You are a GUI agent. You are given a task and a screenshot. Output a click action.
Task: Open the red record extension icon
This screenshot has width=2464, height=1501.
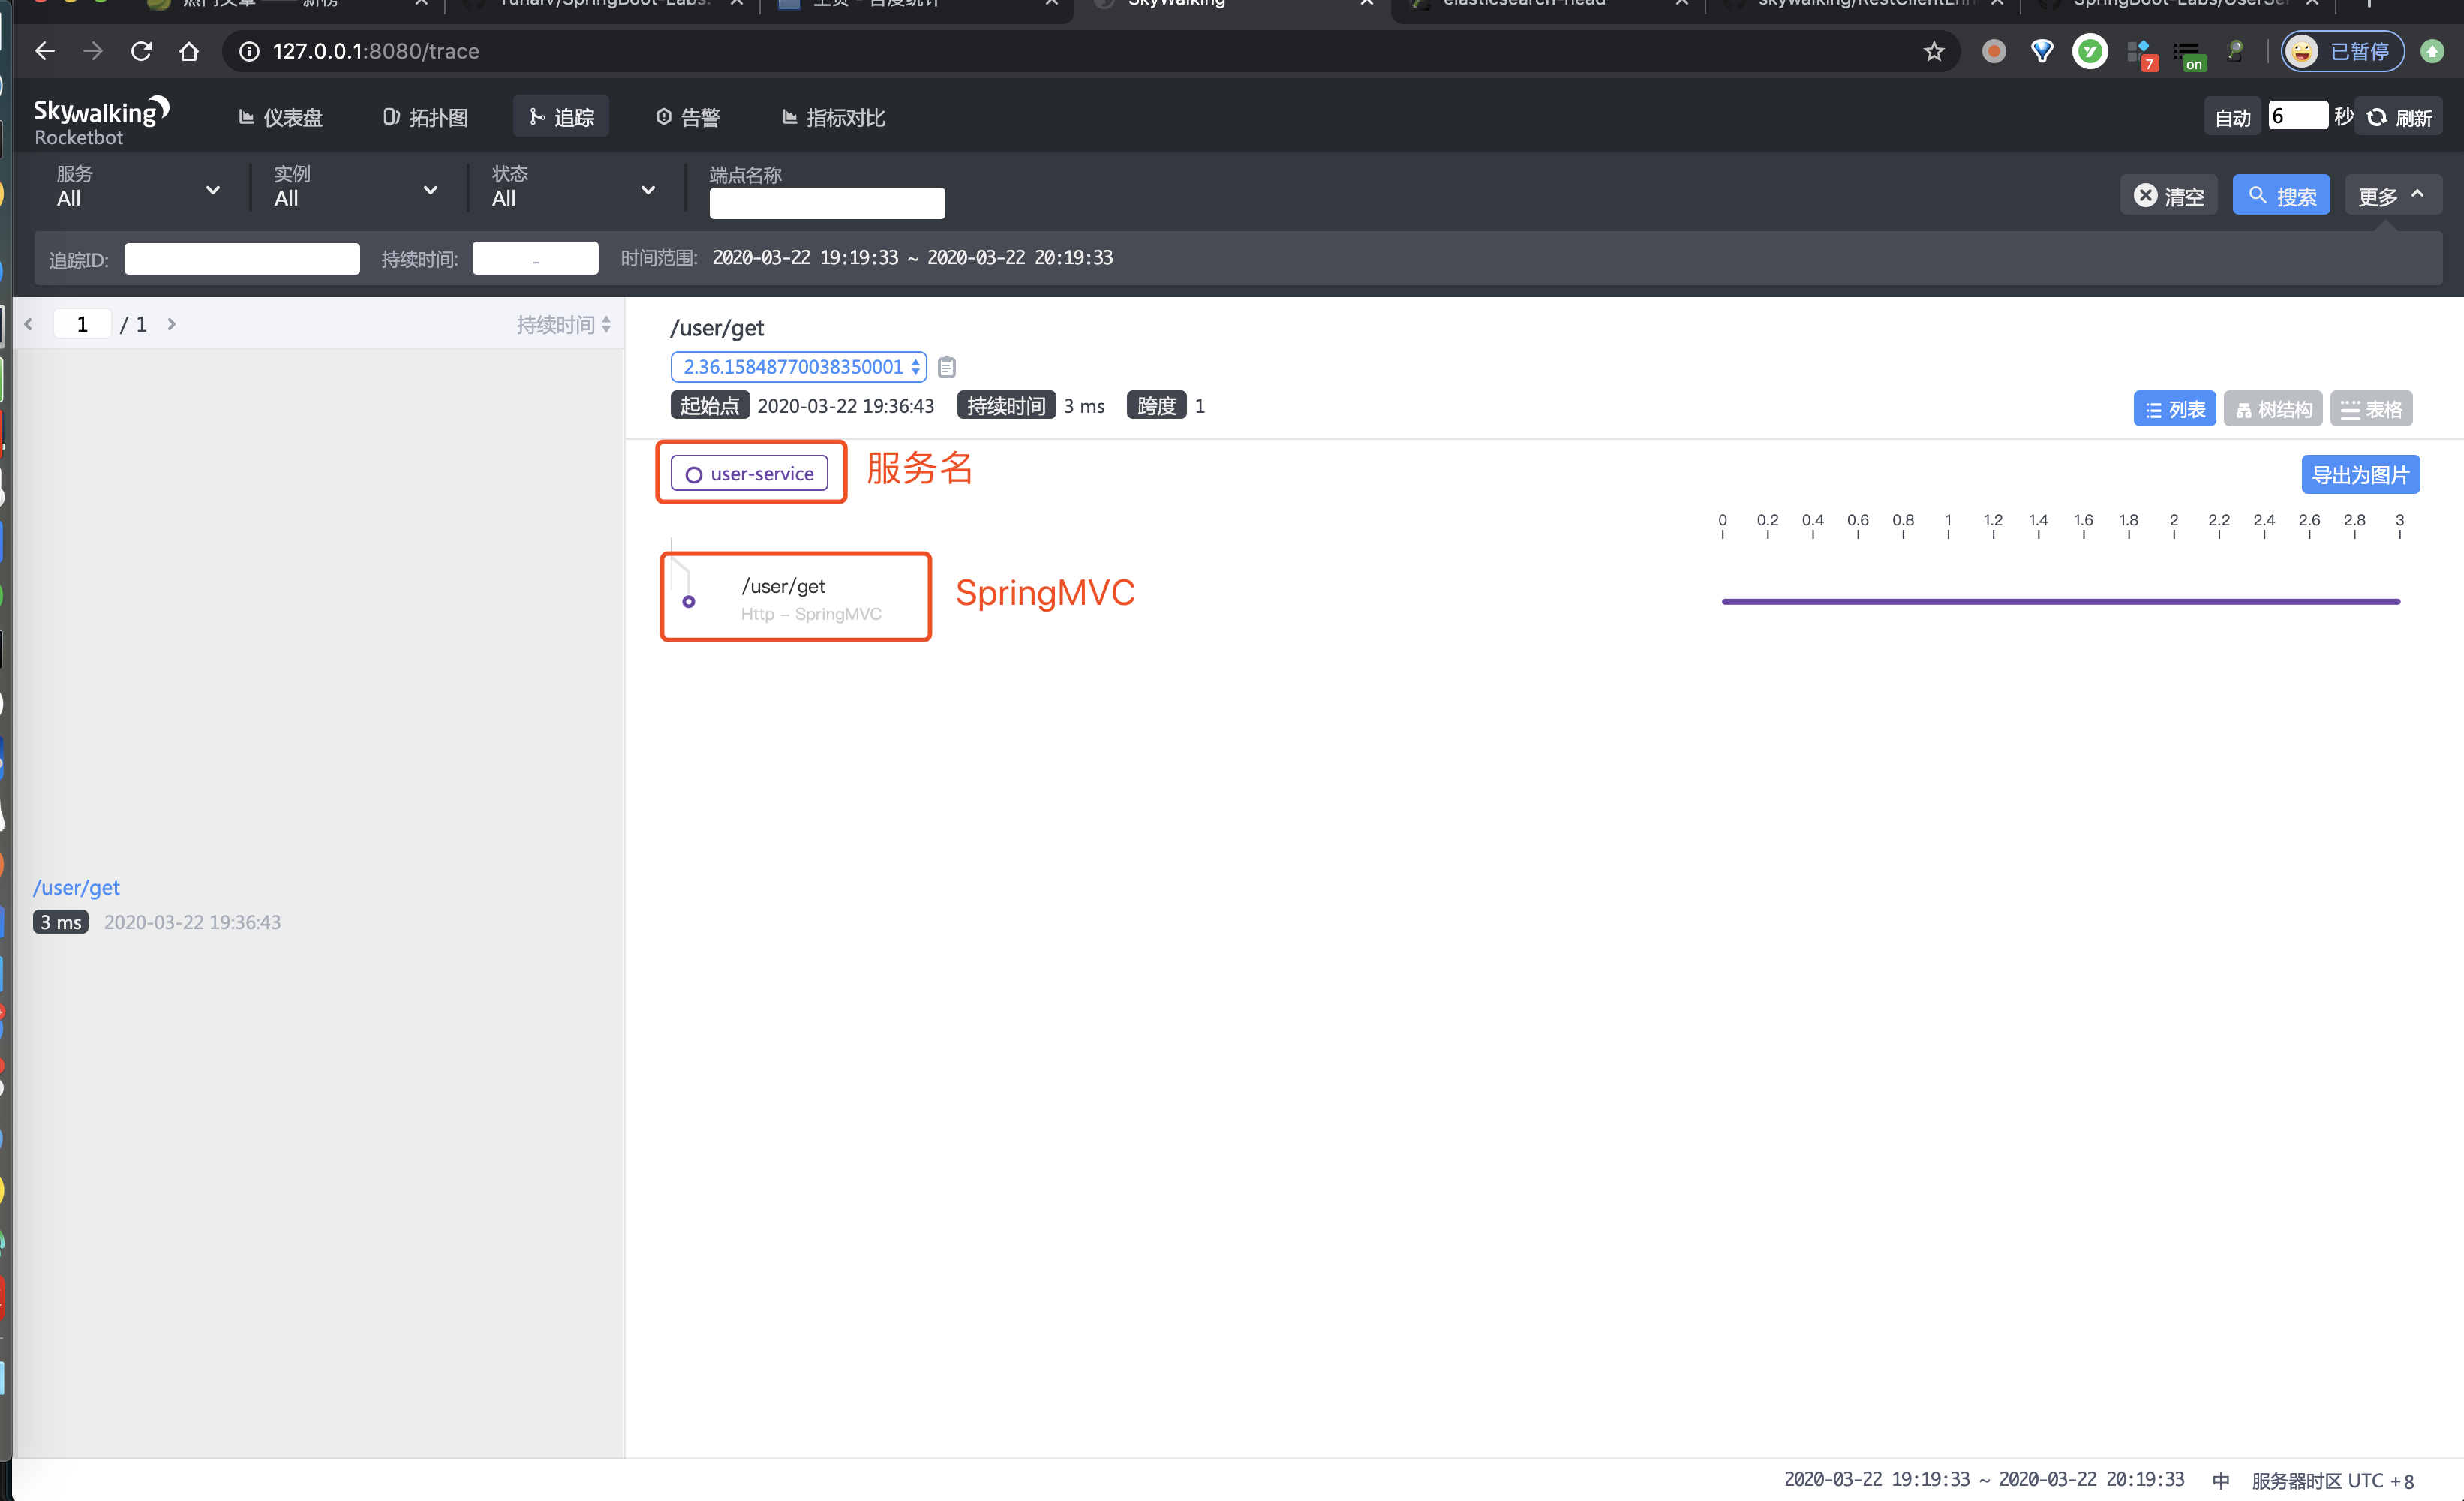1993,51
